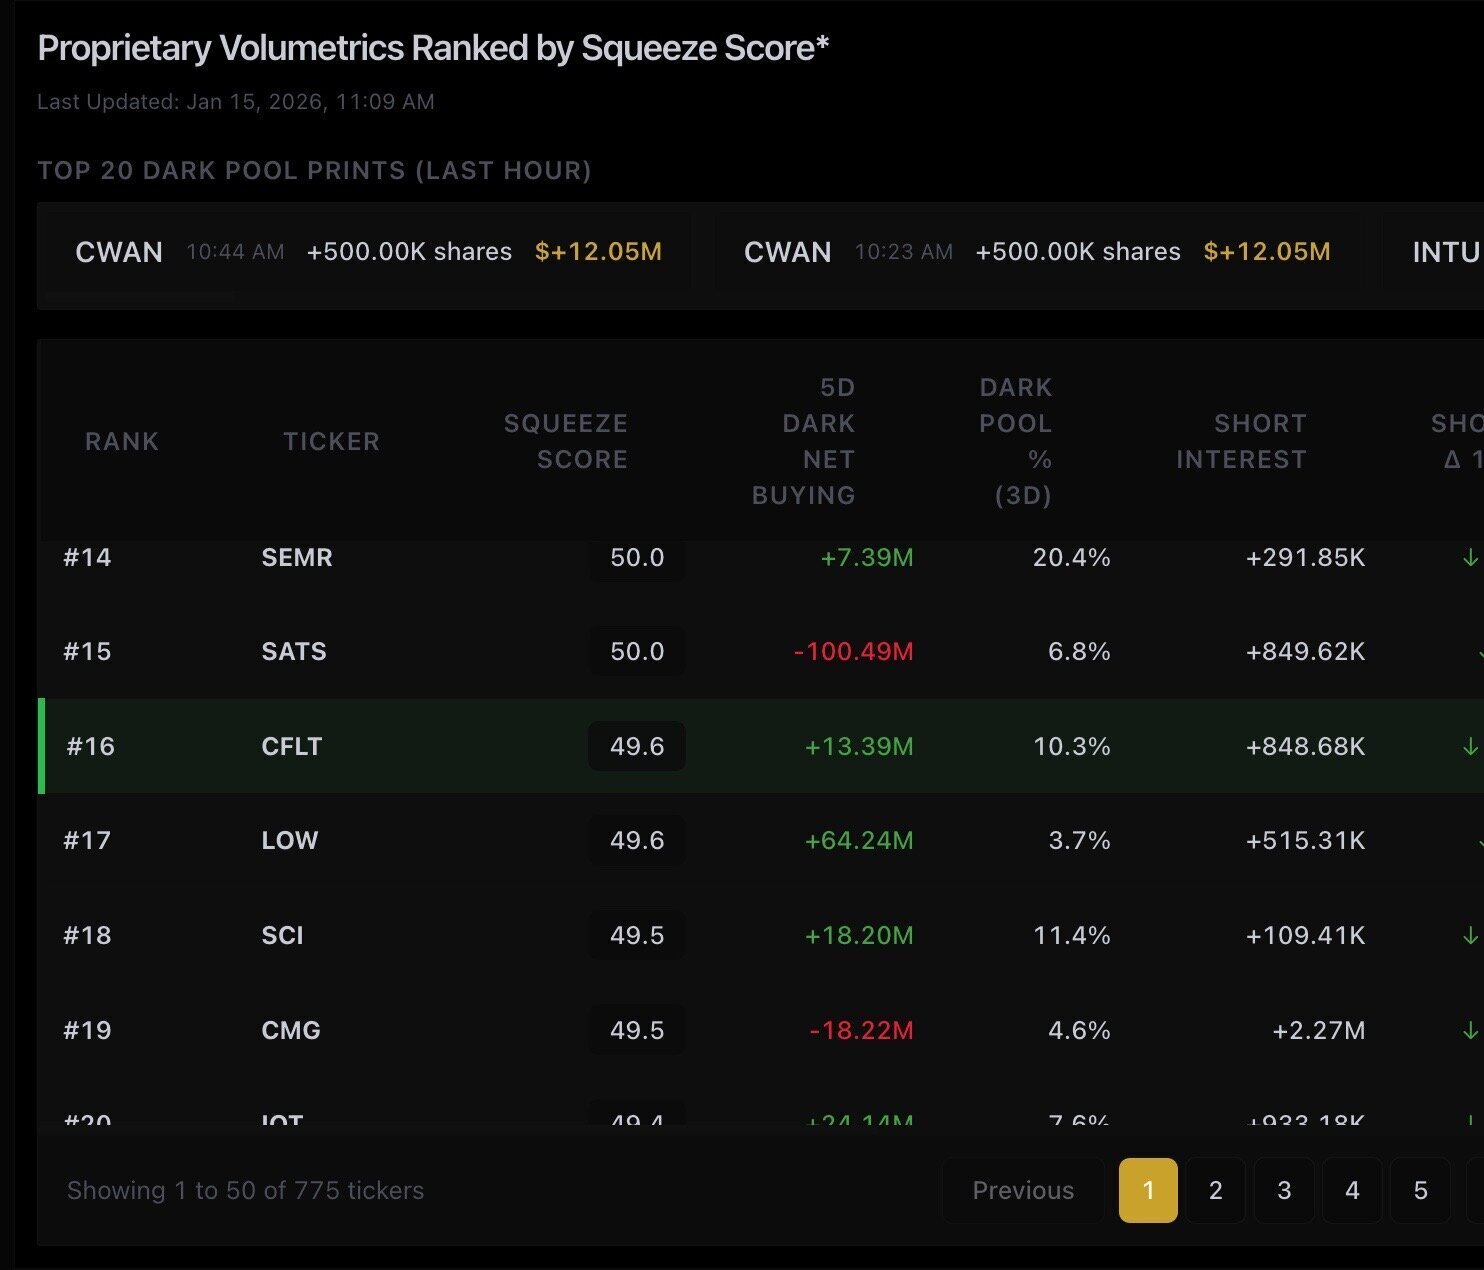Click the LOW ticker symbol
1484x1270 pixels.
tap(289, 841)
